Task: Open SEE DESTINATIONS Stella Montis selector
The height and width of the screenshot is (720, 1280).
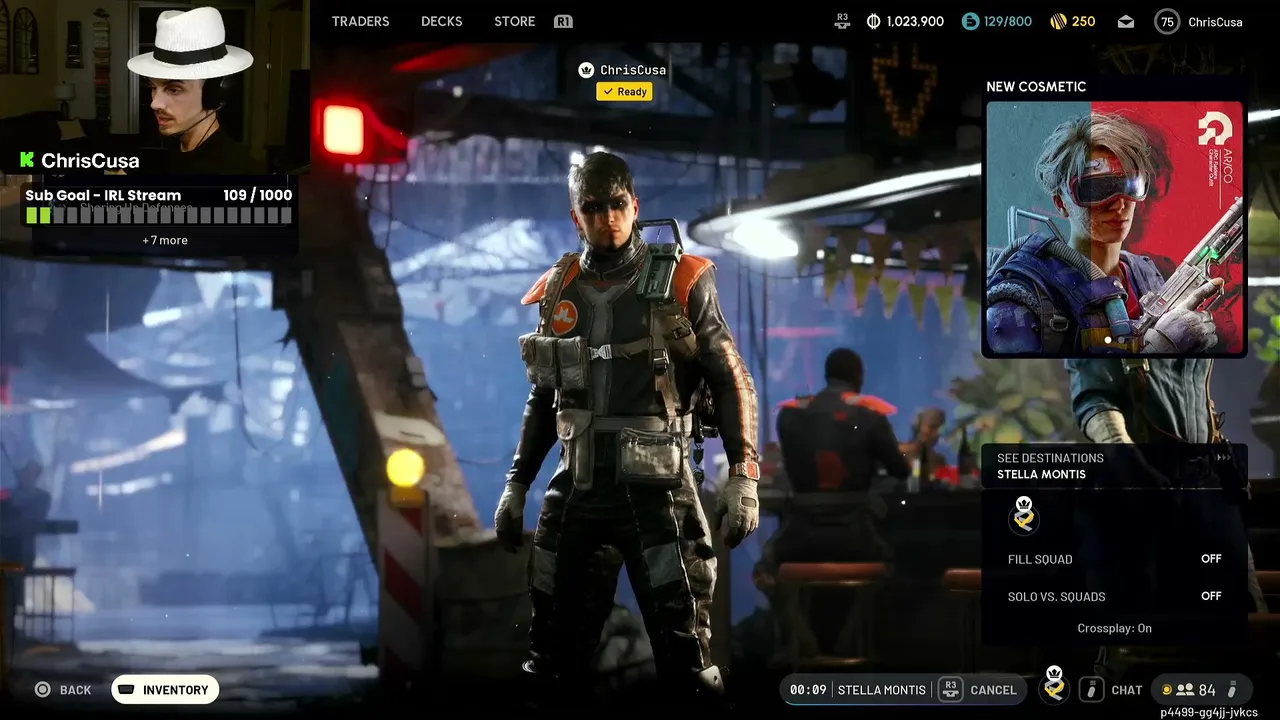Action: [1114, 466]
